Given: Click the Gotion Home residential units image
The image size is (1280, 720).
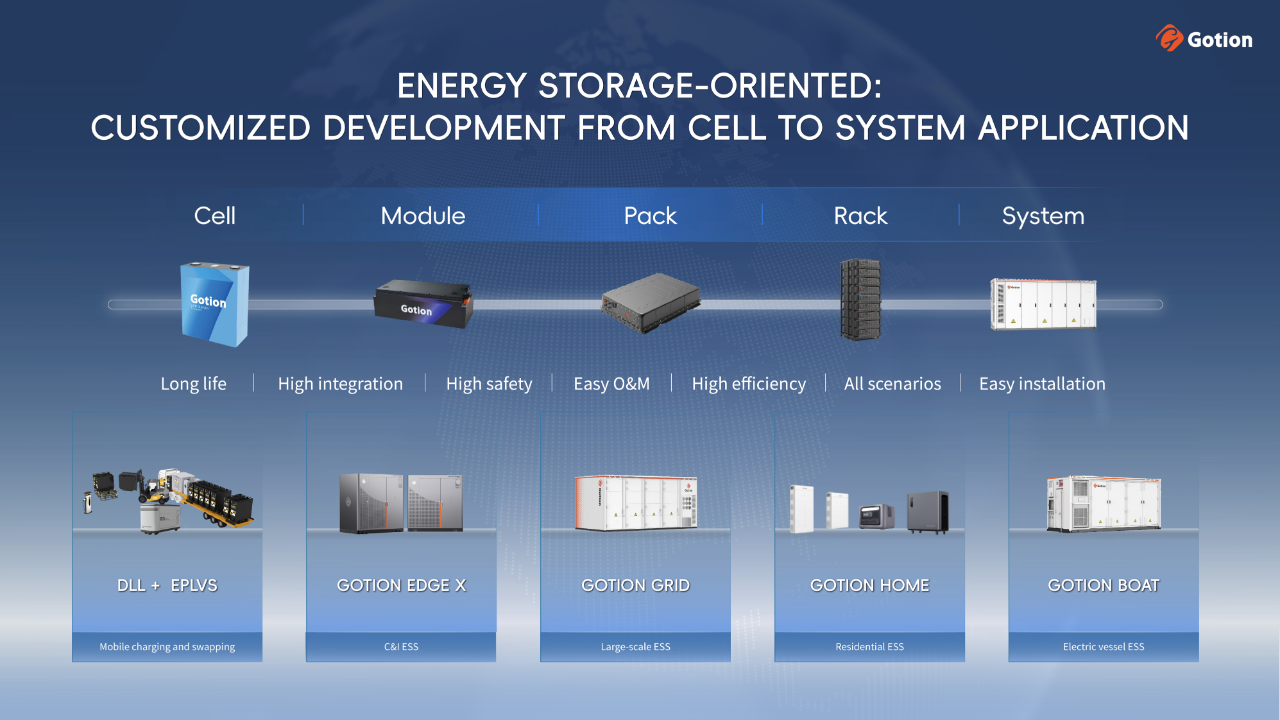Looking at the screenshot, I should pyautogui.click(x=870, y=509).
